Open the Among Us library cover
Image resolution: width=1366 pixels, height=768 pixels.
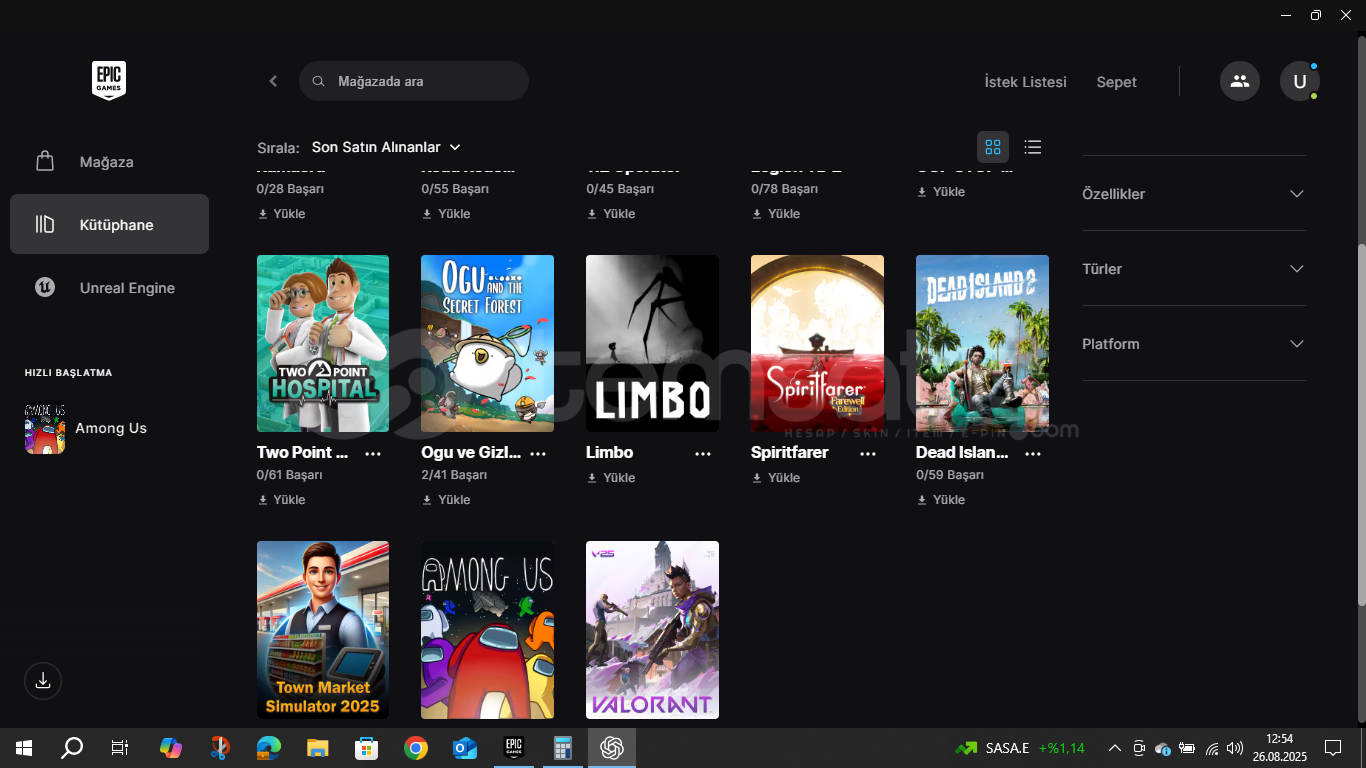[x=487, y=630]
